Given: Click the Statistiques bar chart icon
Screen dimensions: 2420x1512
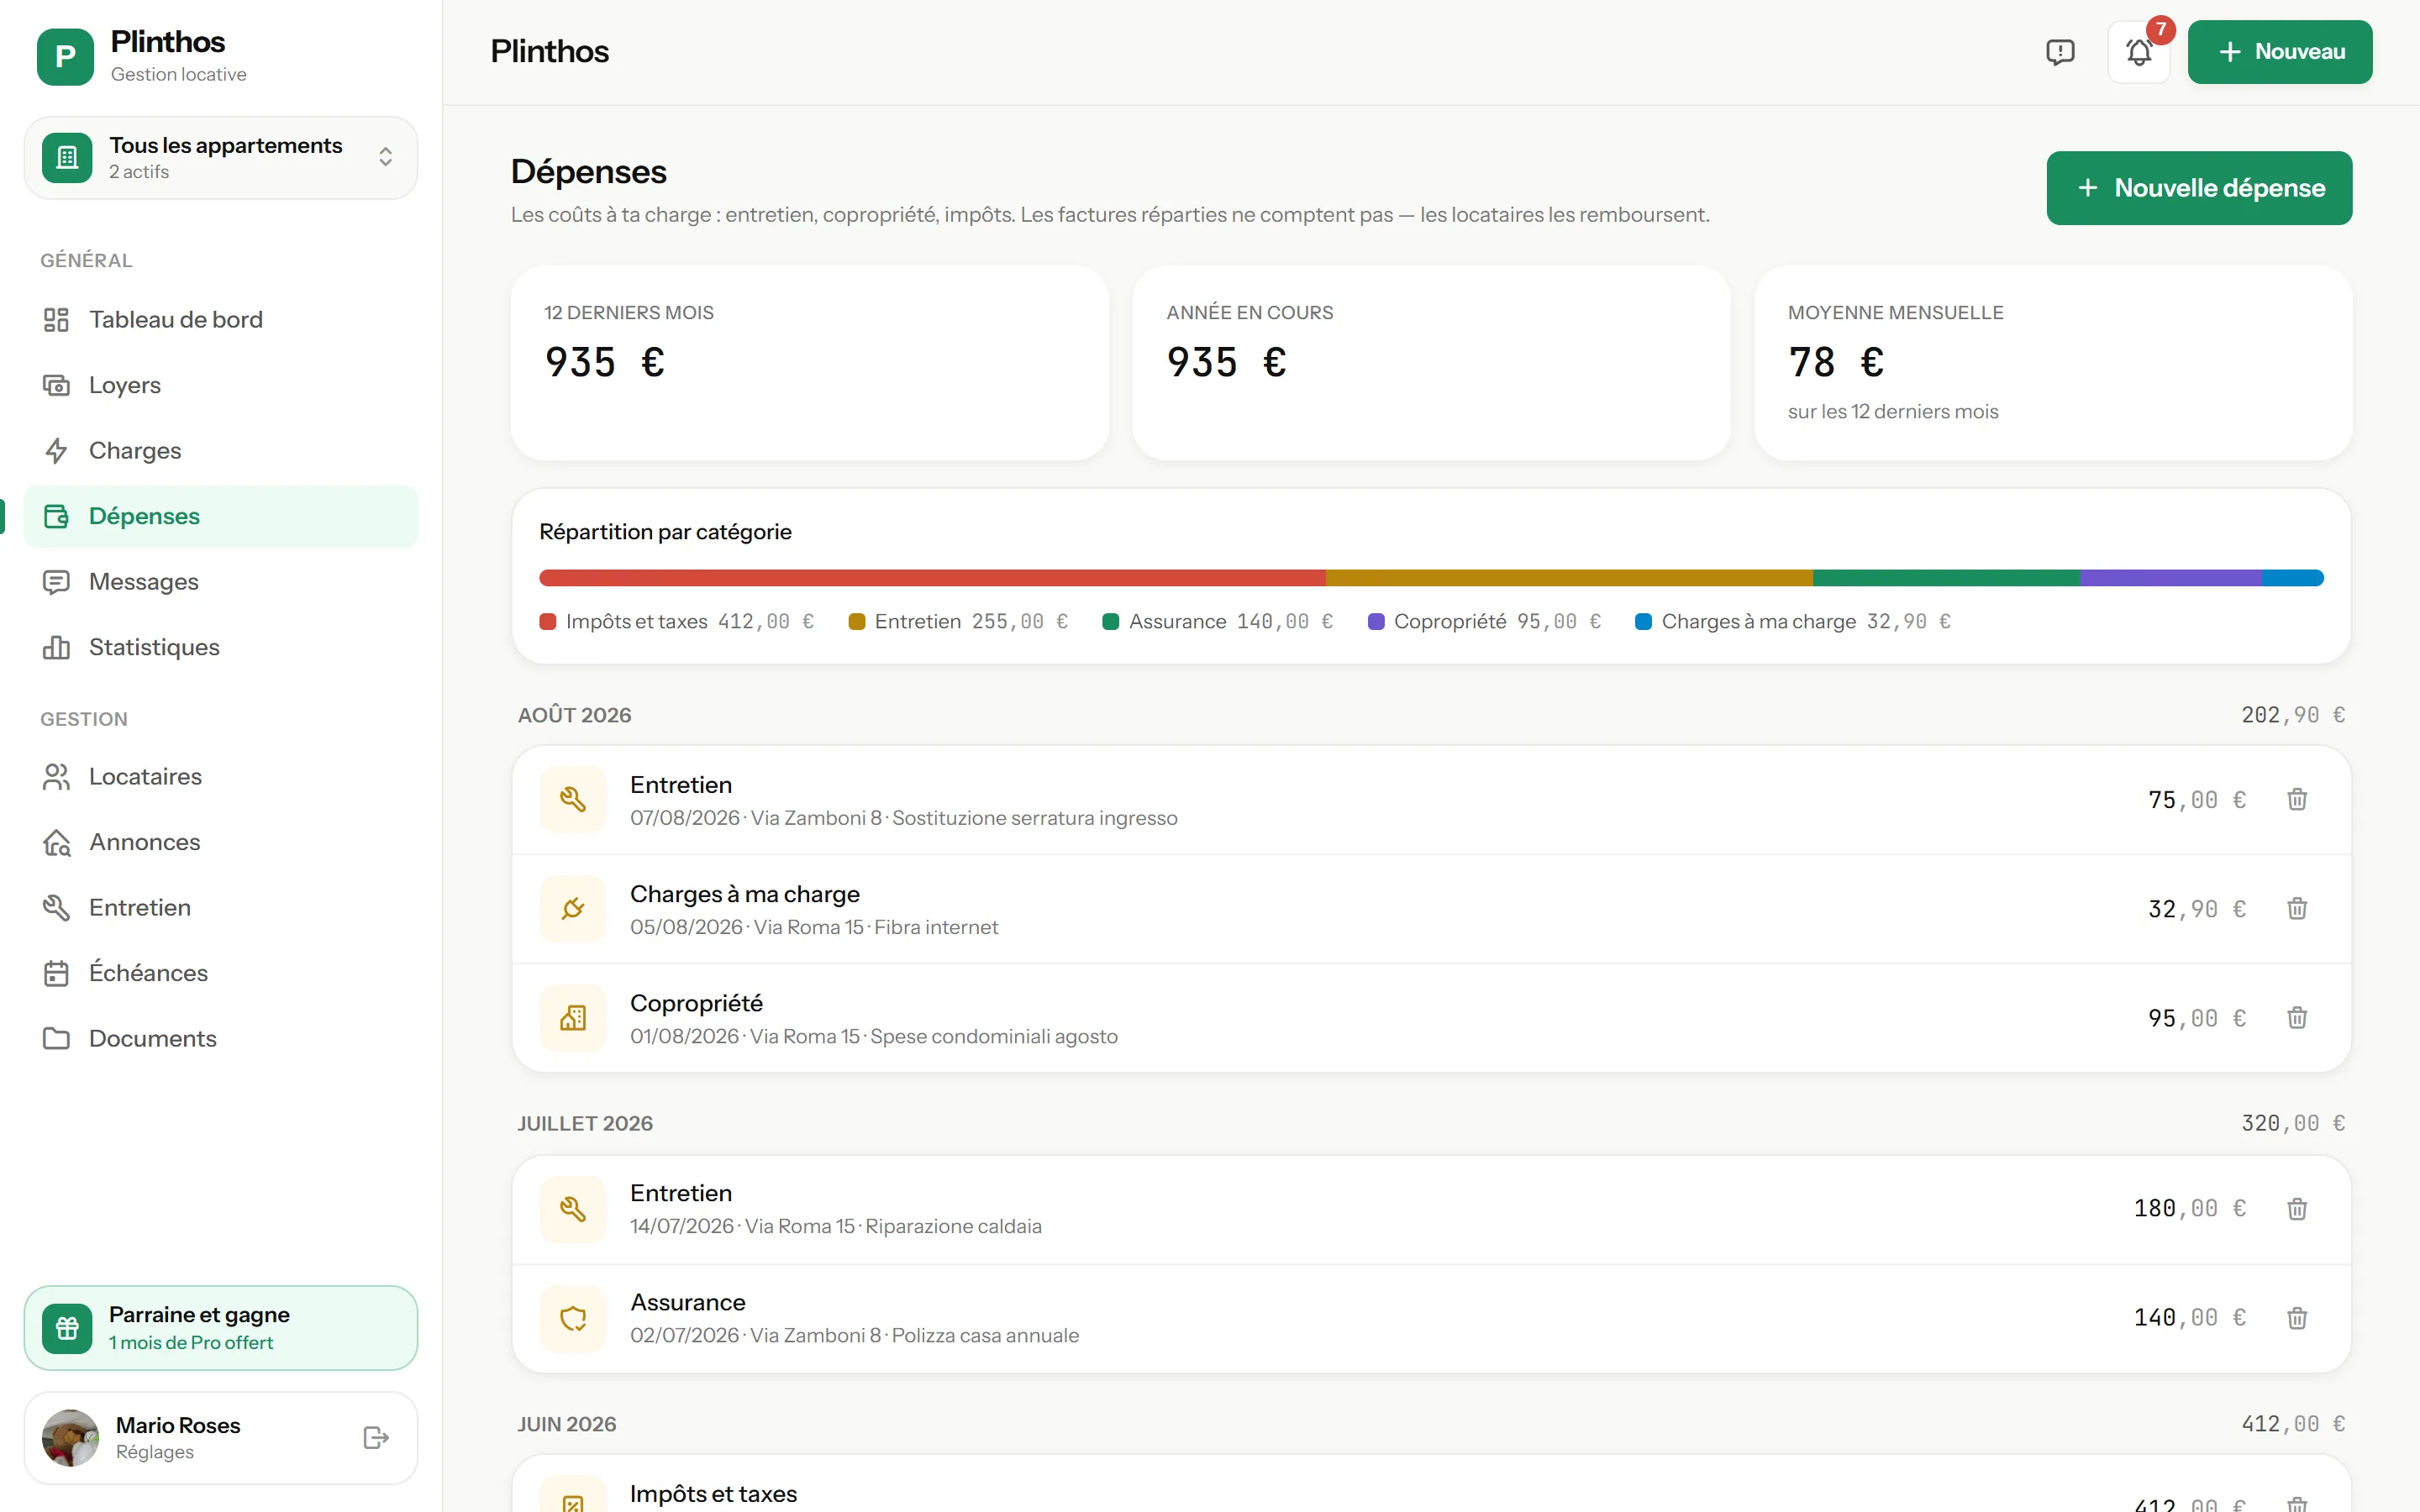Looking at the screenshot, I should (x=56, y=647).
